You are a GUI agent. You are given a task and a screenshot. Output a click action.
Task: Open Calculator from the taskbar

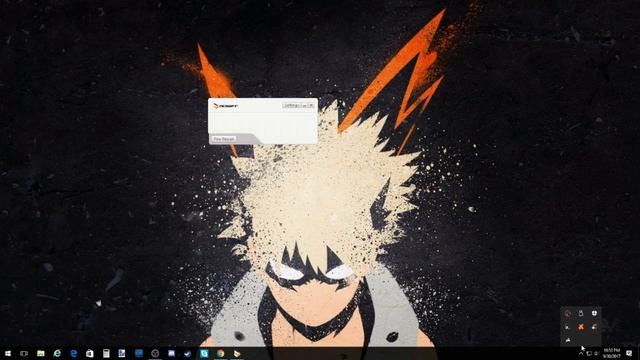(x=106, y=353)
